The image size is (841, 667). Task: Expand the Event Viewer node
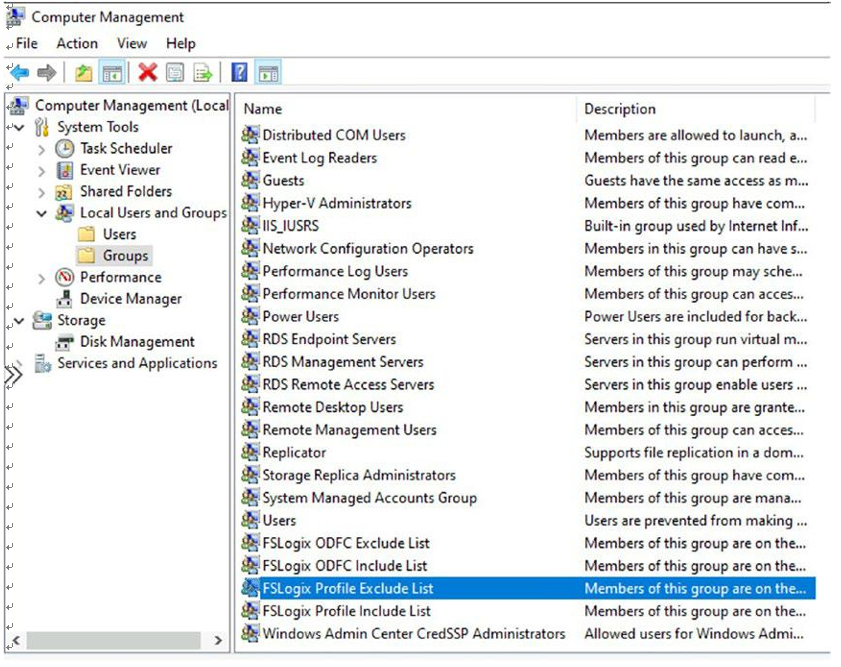(x=42, y=171)
